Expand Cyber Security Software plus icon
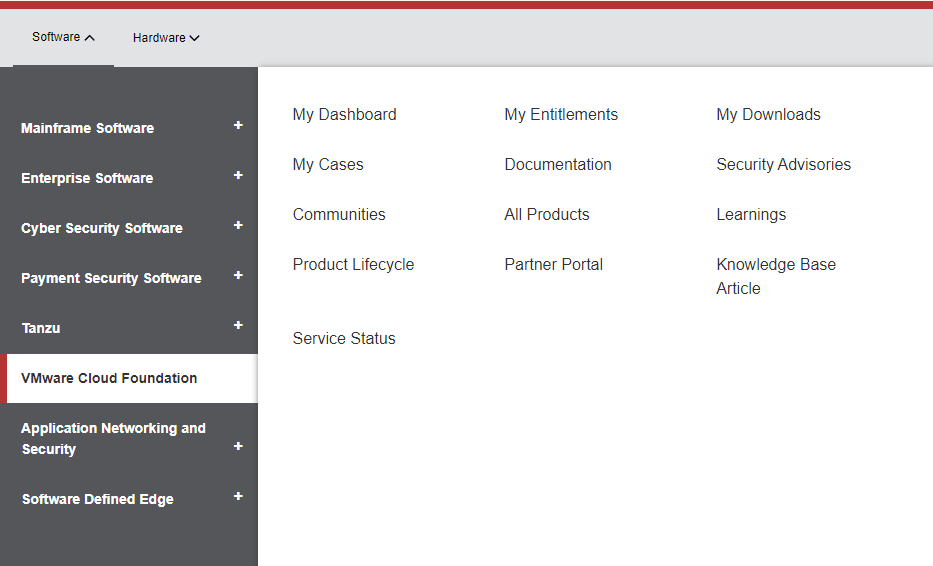 238,226
